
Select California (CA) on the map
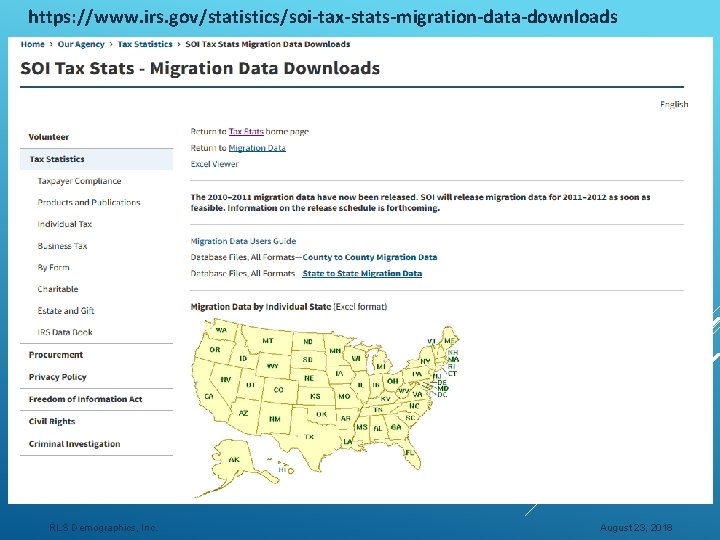coord(209,396)
